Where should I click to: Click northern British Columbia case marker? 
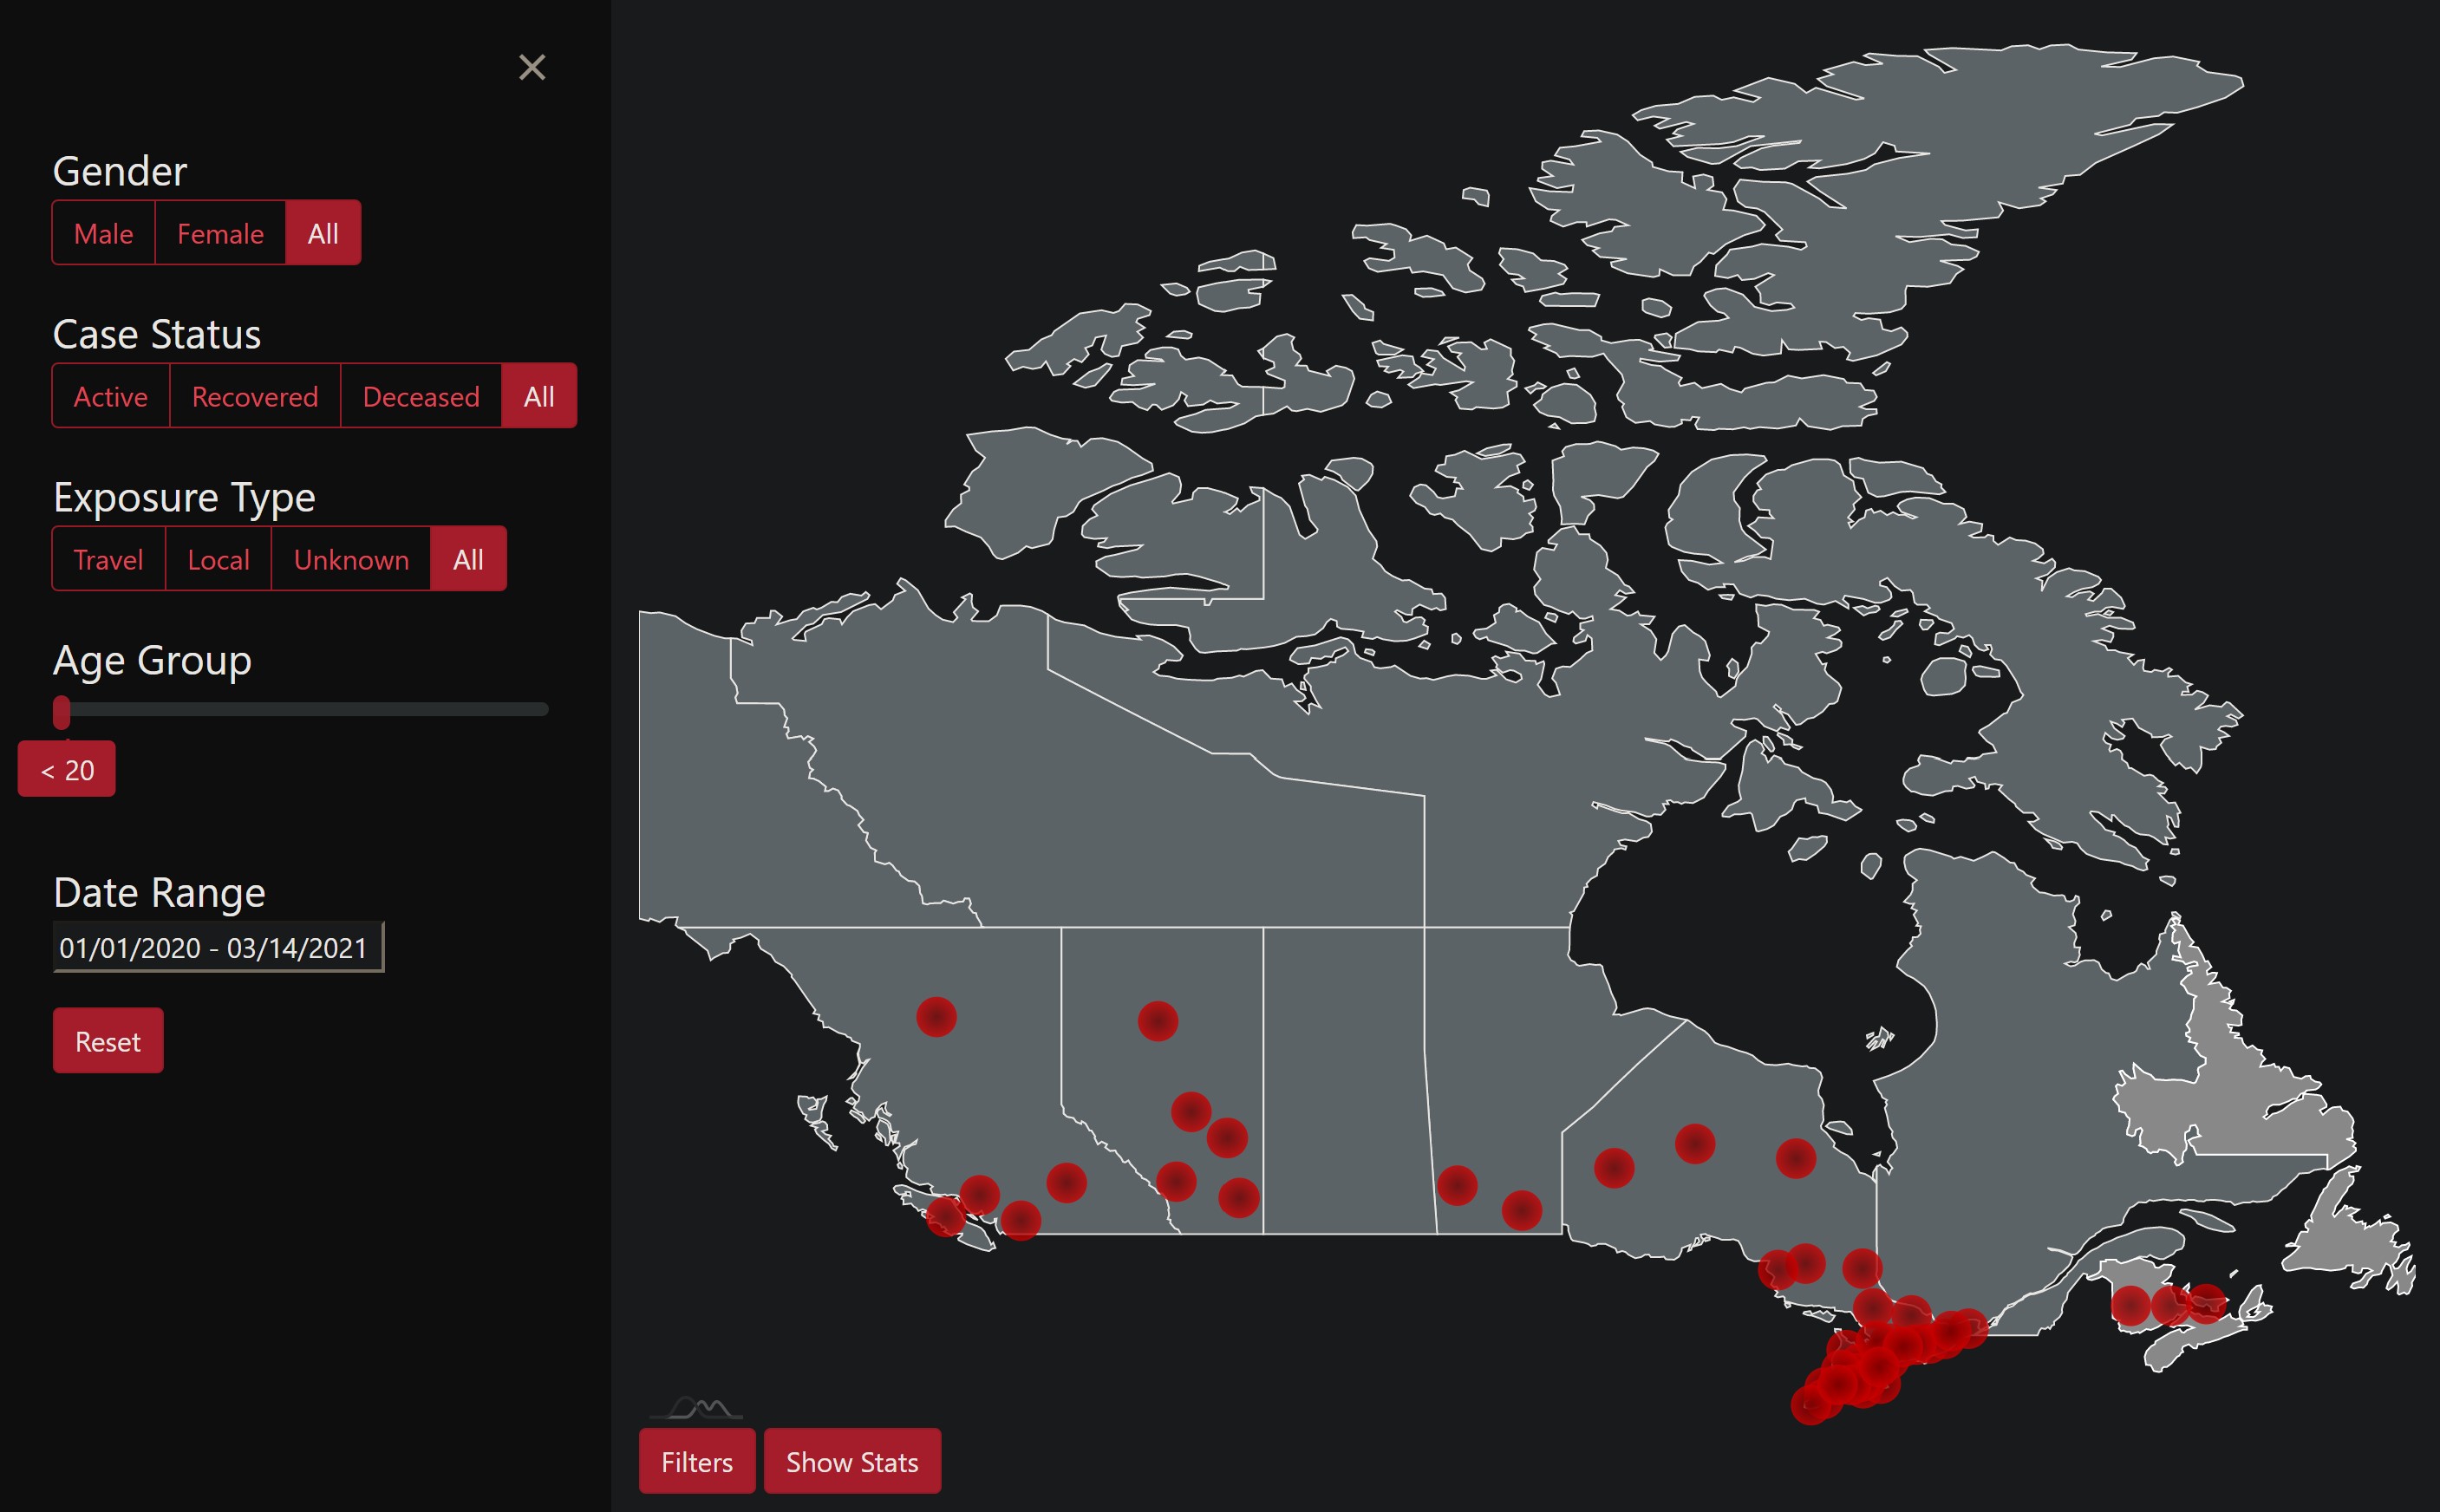pos(936,1017)
